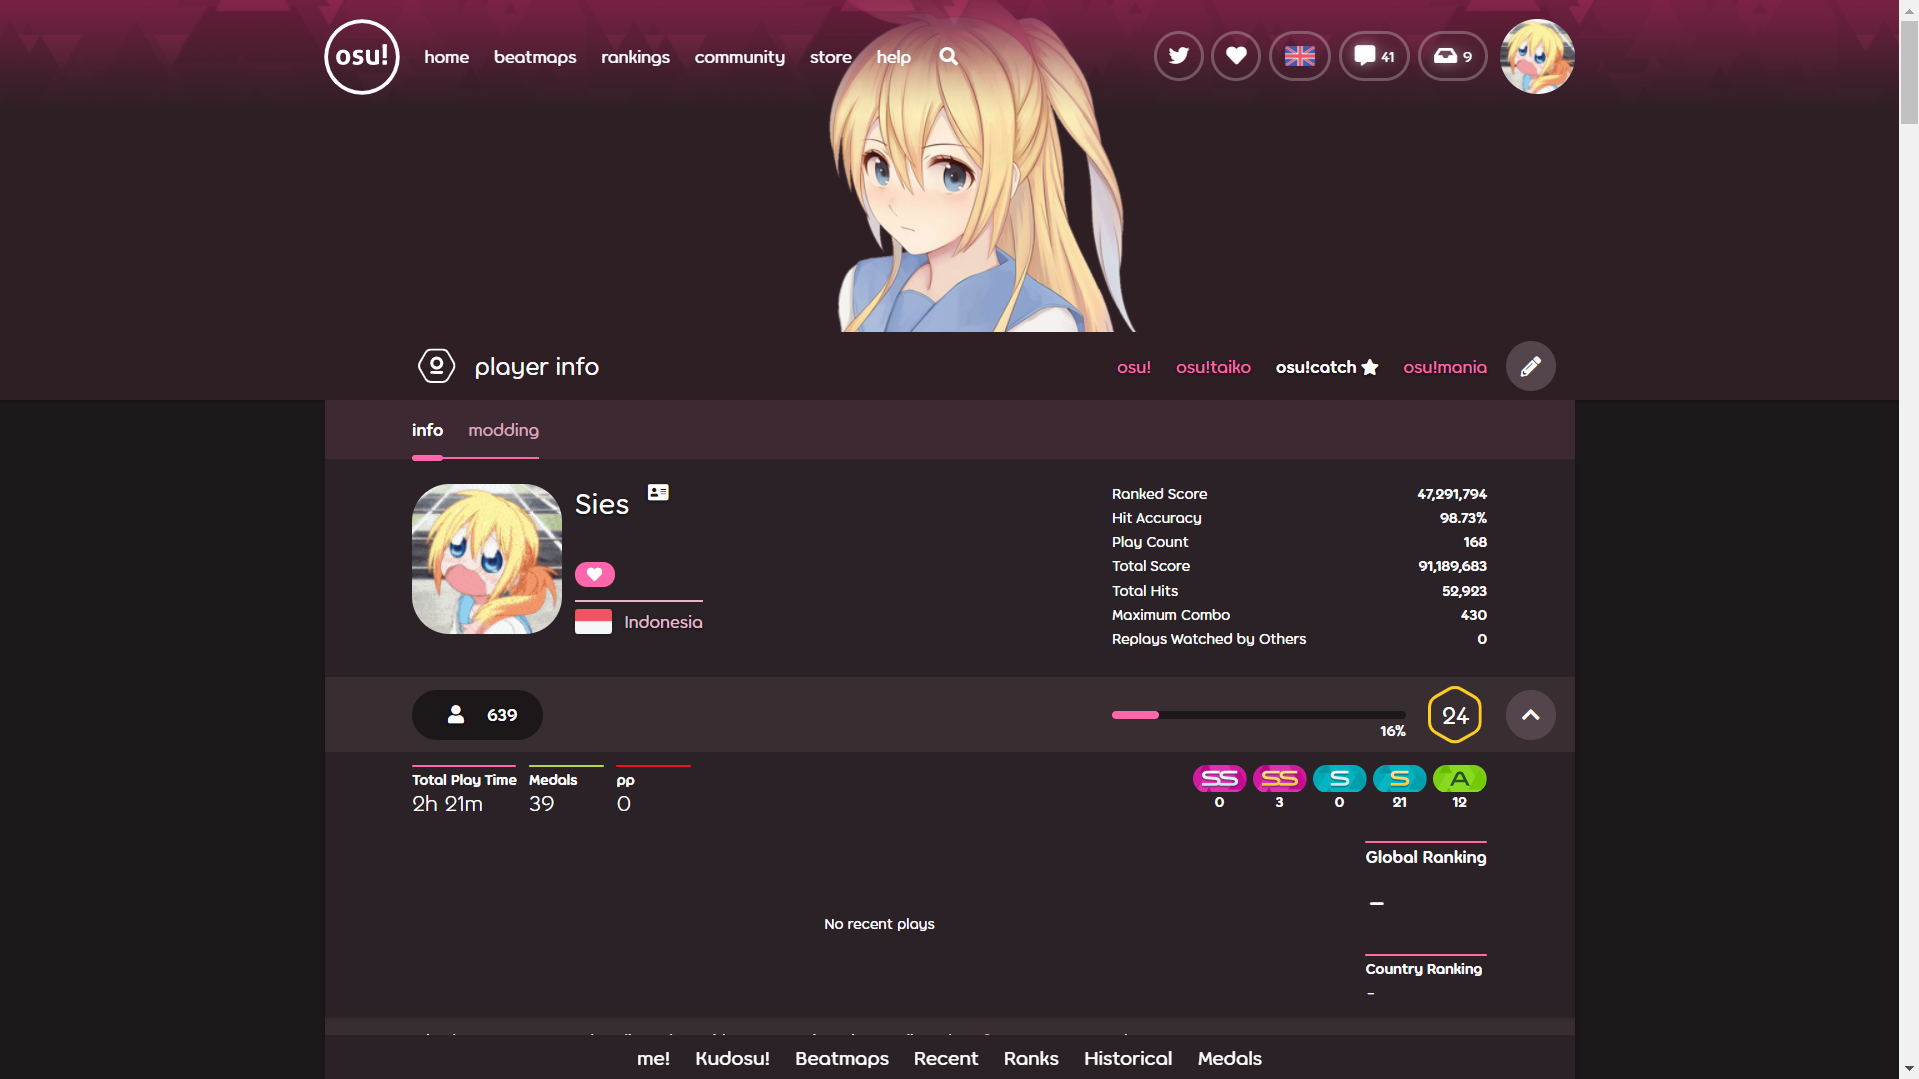Click the Indonesia country link

pos(663,622)
